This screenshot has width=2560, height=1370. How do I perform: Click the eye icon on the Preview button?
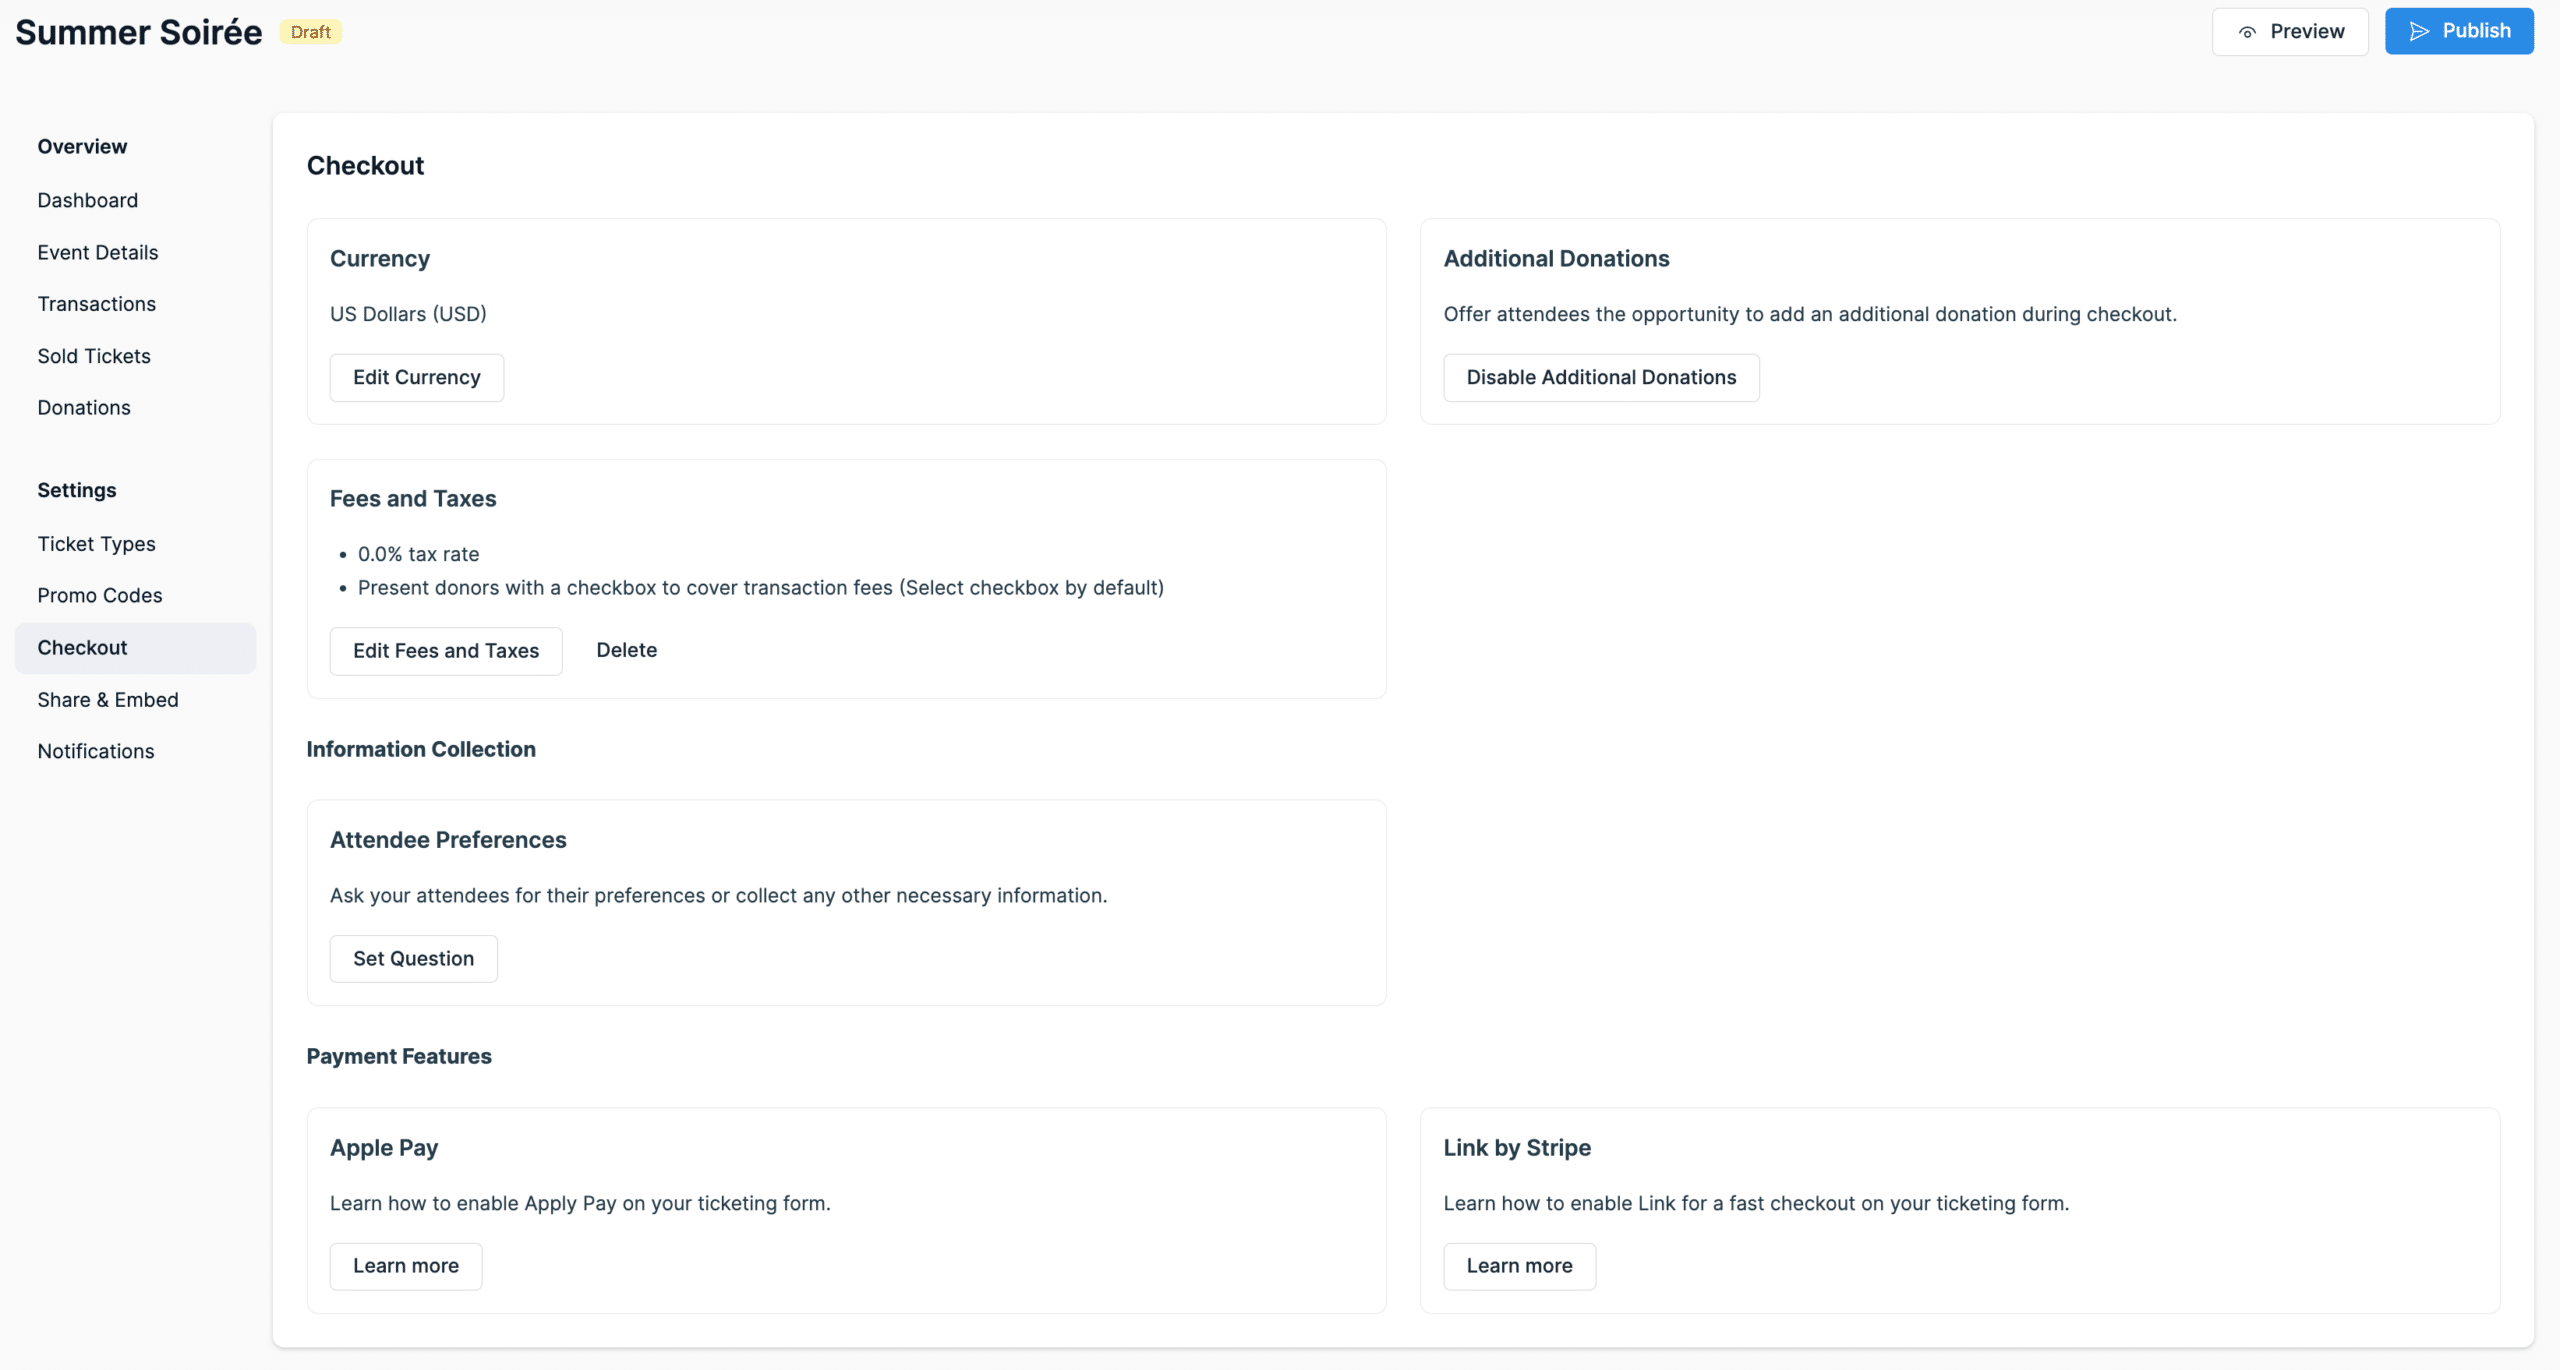pyautogui.click(x=2247, y=31)
